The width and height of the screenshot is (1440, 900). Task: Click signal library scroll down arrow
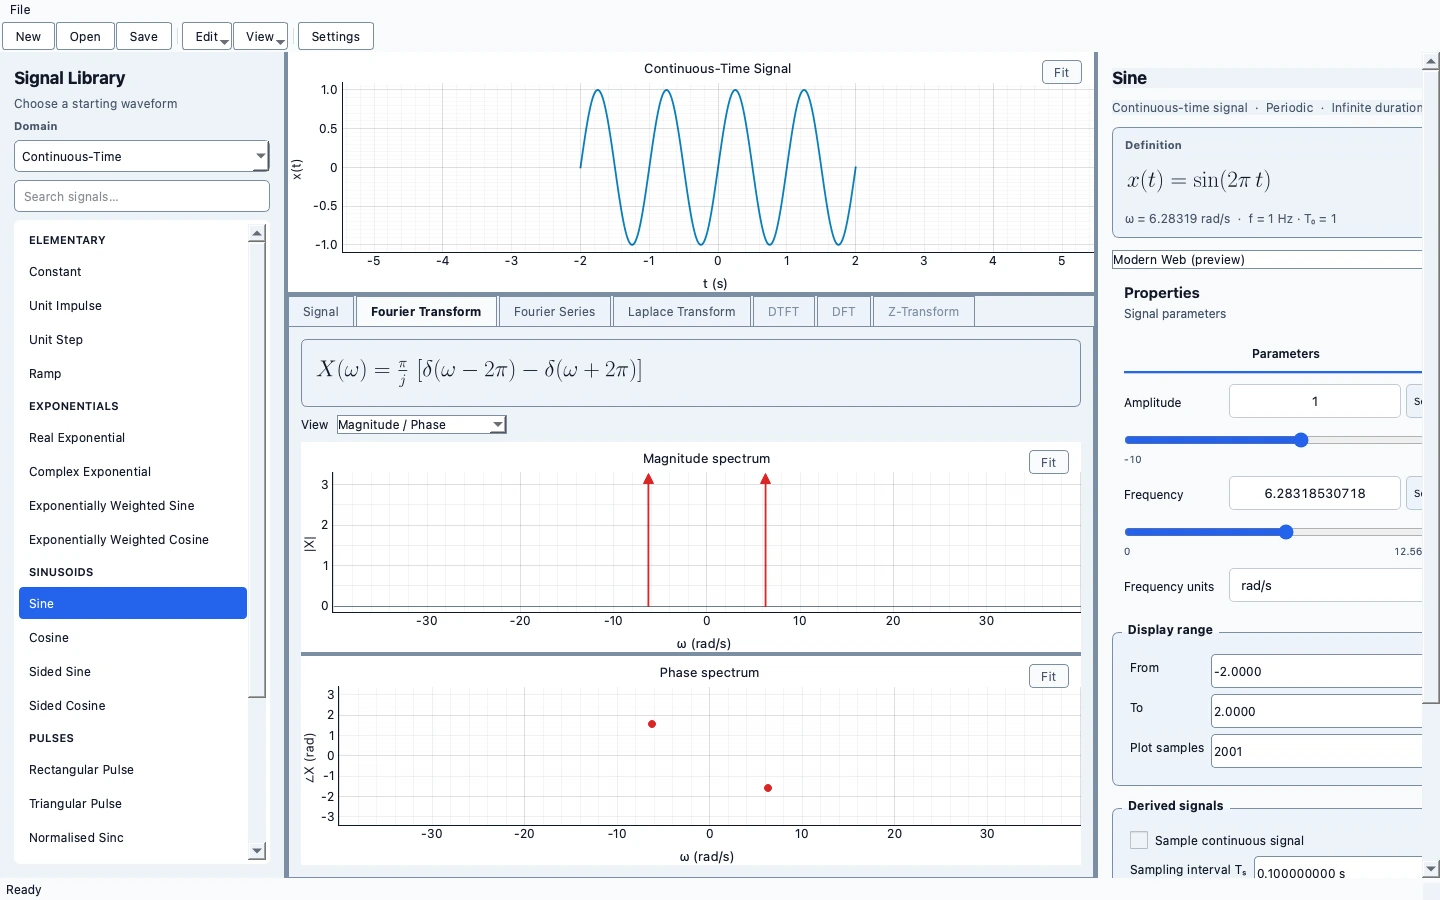[x=257, y=851]
